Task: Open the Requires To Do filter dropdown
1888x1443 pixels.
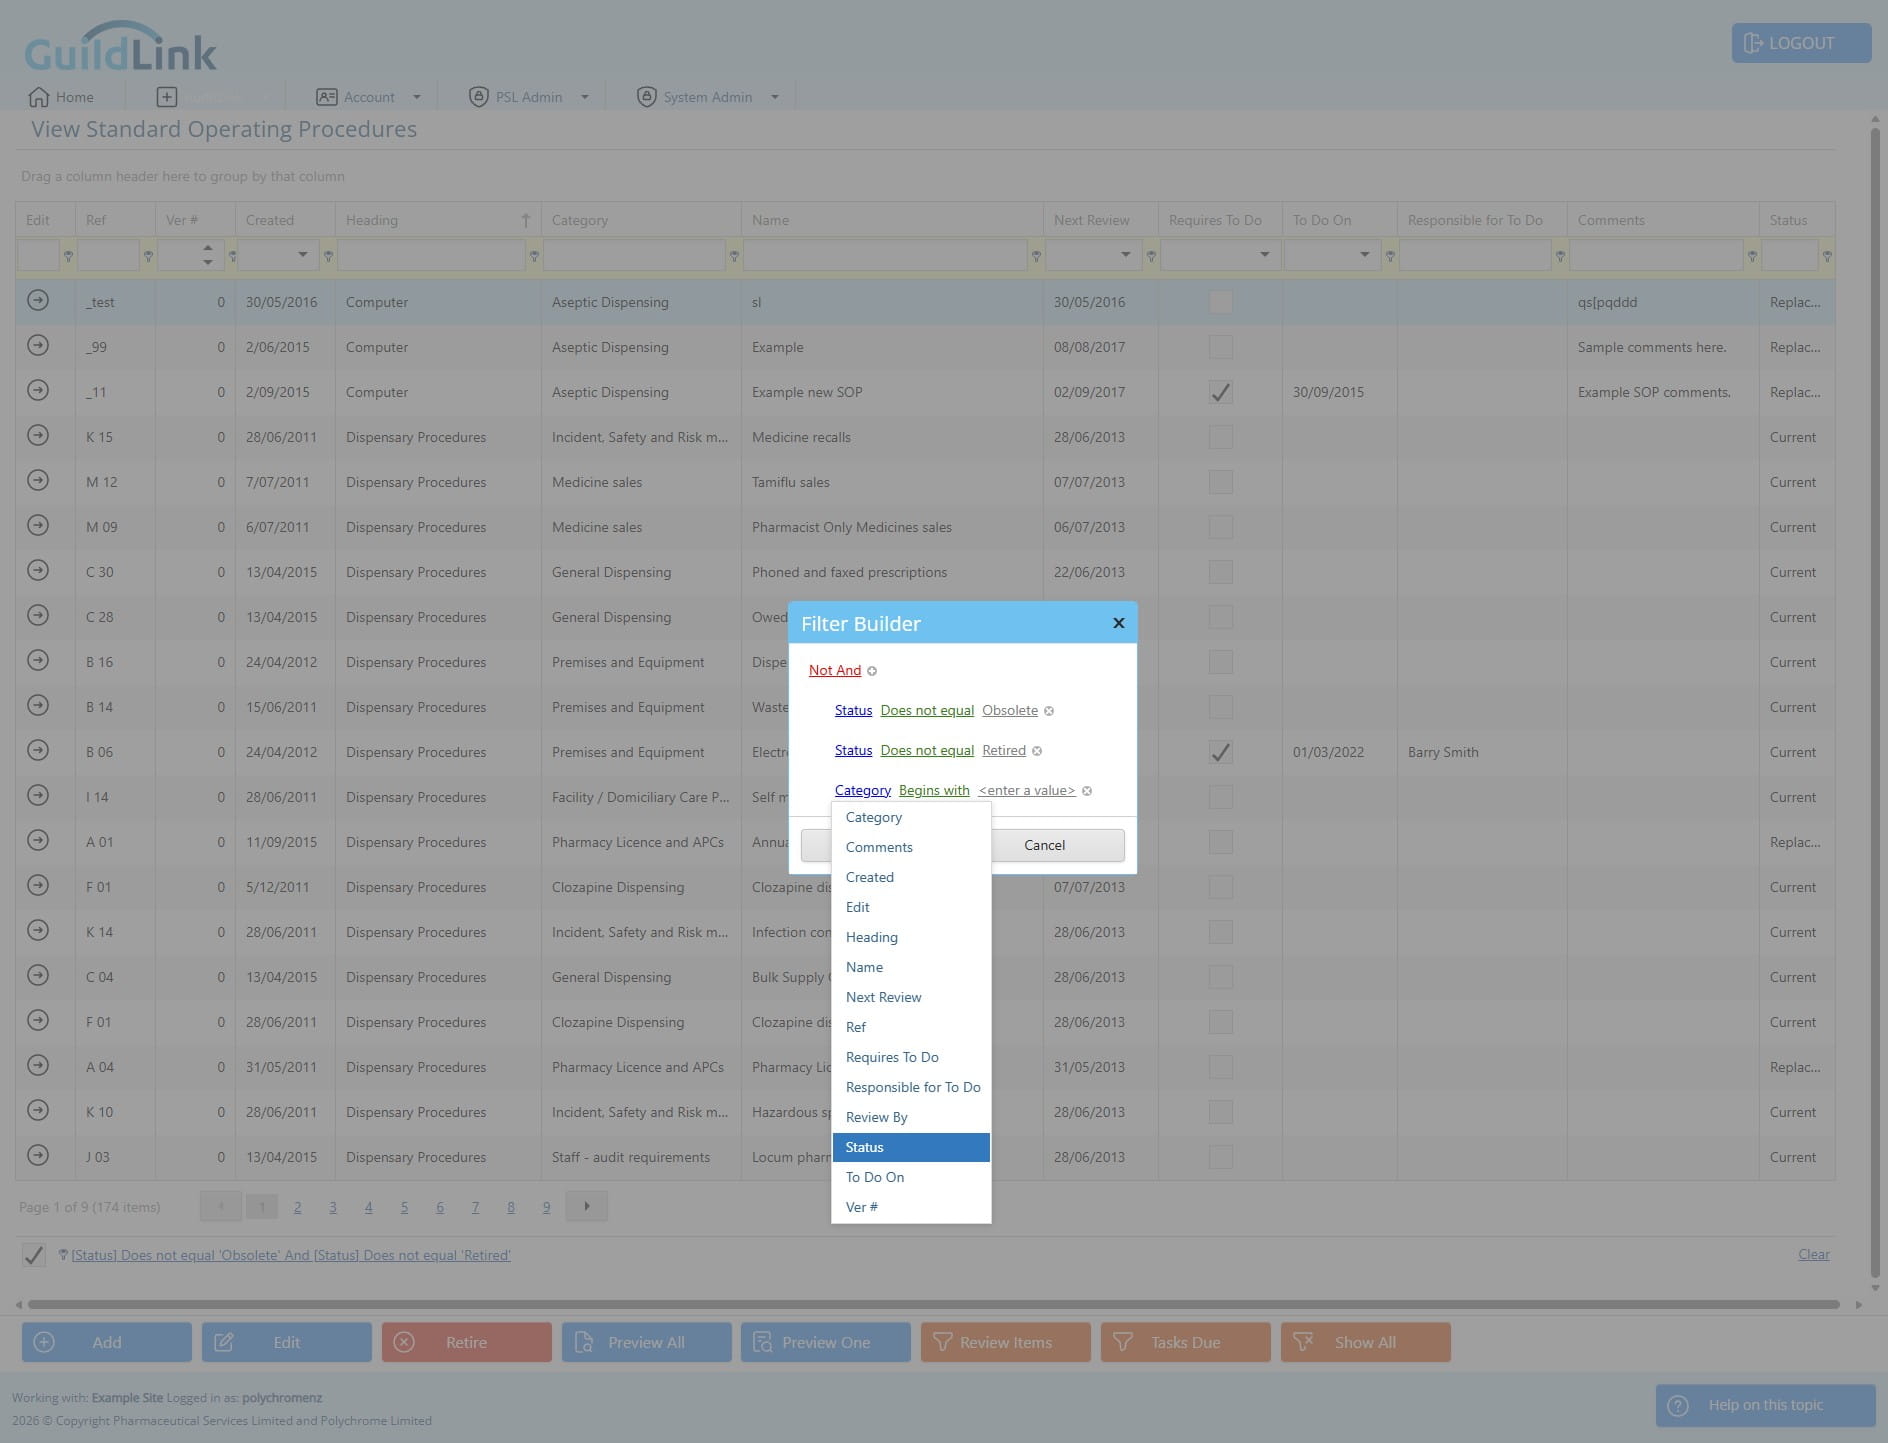Action: coord(1265,255)
